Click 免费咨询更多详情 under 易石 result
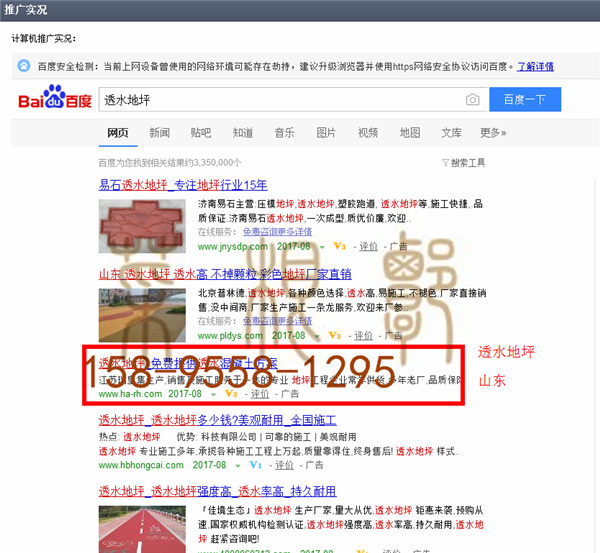This screenshot has height=553, width=600. click(x=277, y=232)
